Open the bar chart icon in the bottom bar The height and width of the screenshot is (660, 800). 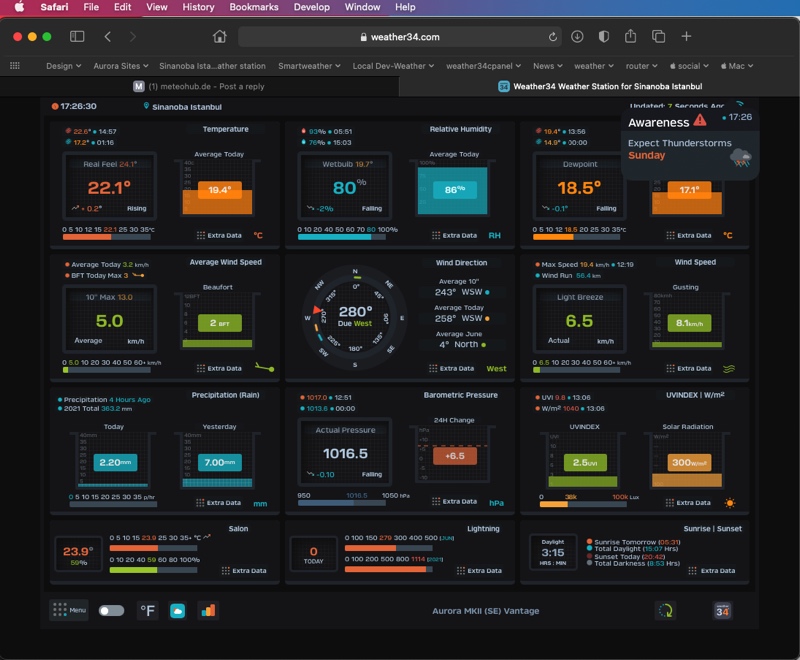[x=208, y=611]
